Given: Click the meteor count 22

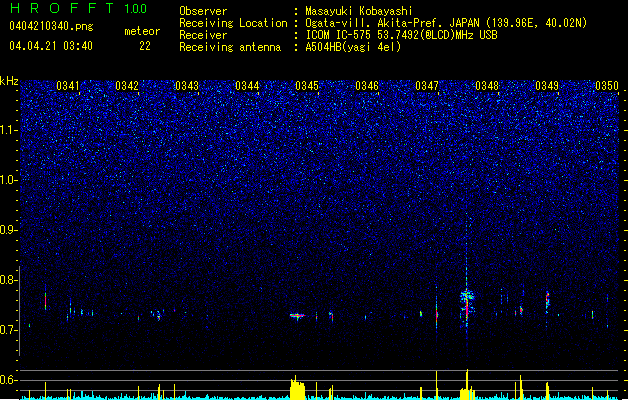Looking at the screenshot, I should pyautogui.click(x=145, y=46).
